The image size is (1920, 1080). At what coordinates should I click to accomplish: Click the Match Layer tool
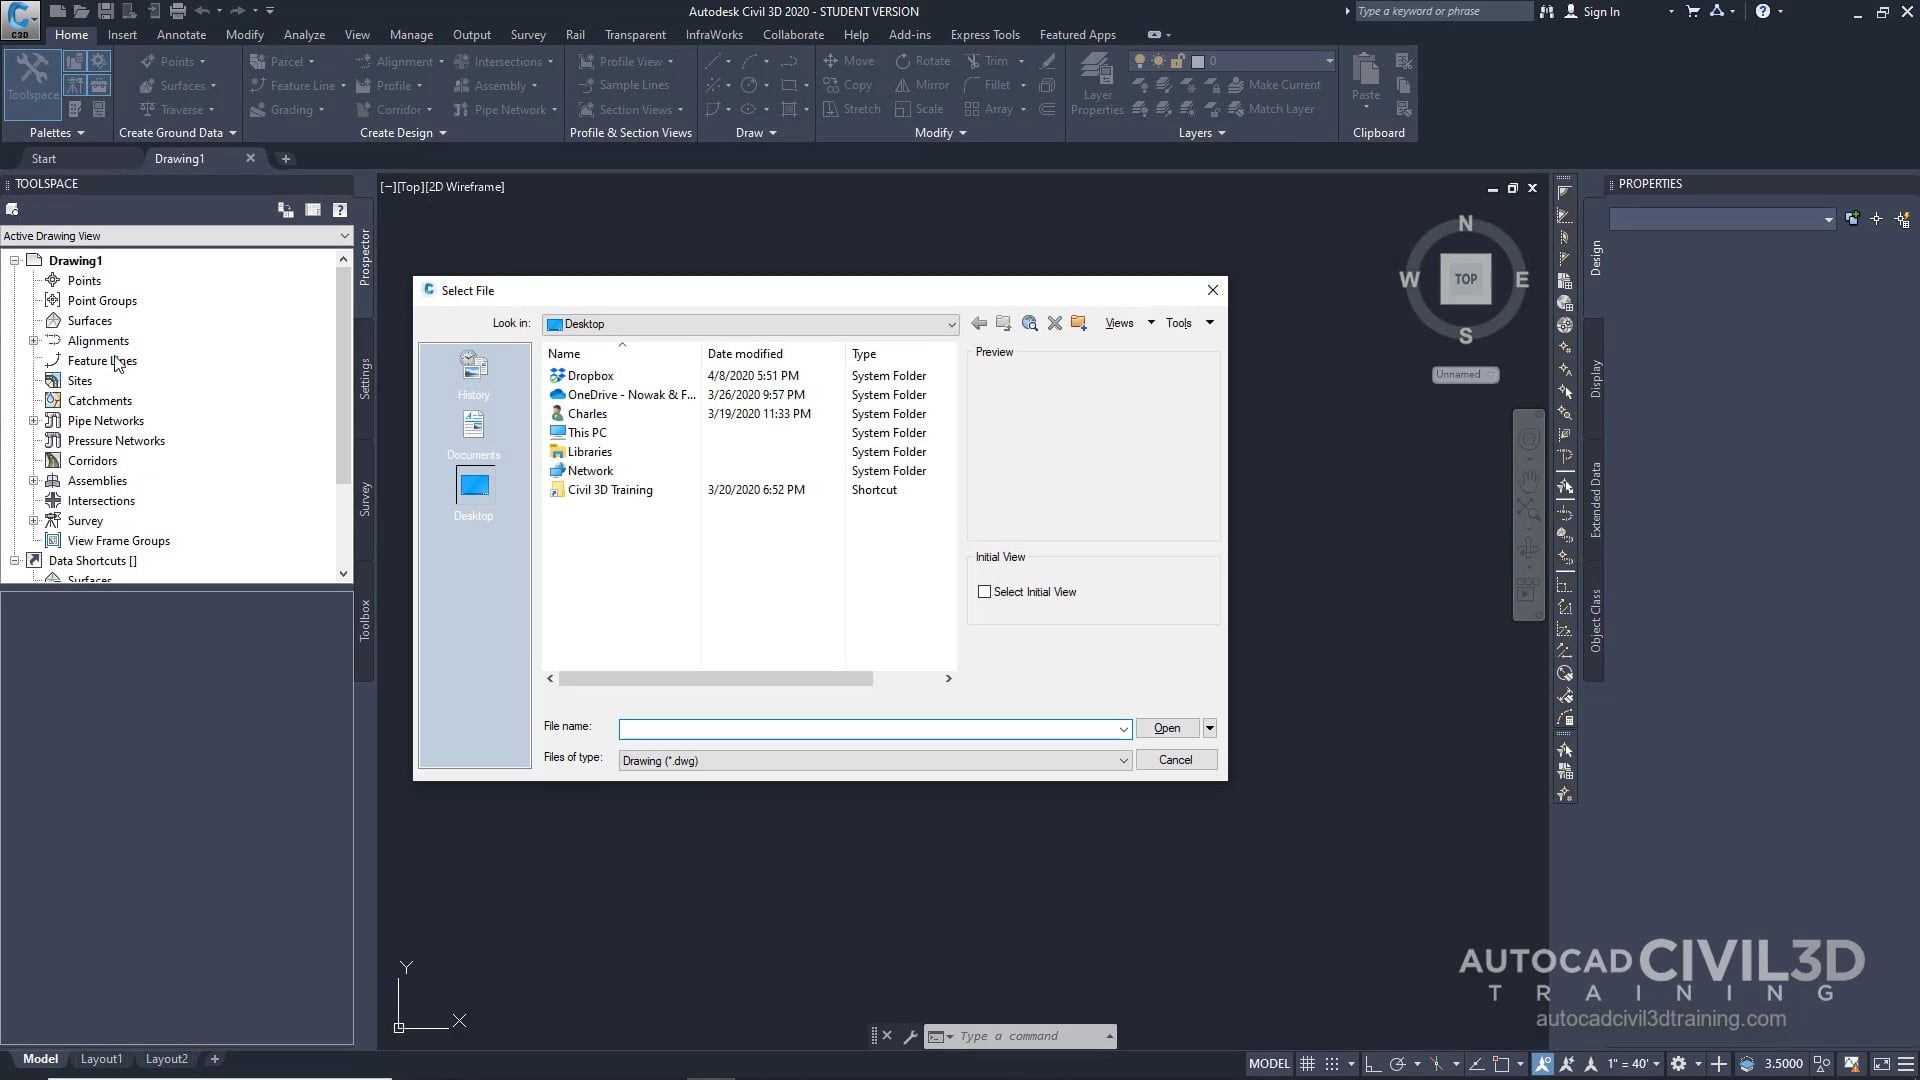click(1274, 109)
